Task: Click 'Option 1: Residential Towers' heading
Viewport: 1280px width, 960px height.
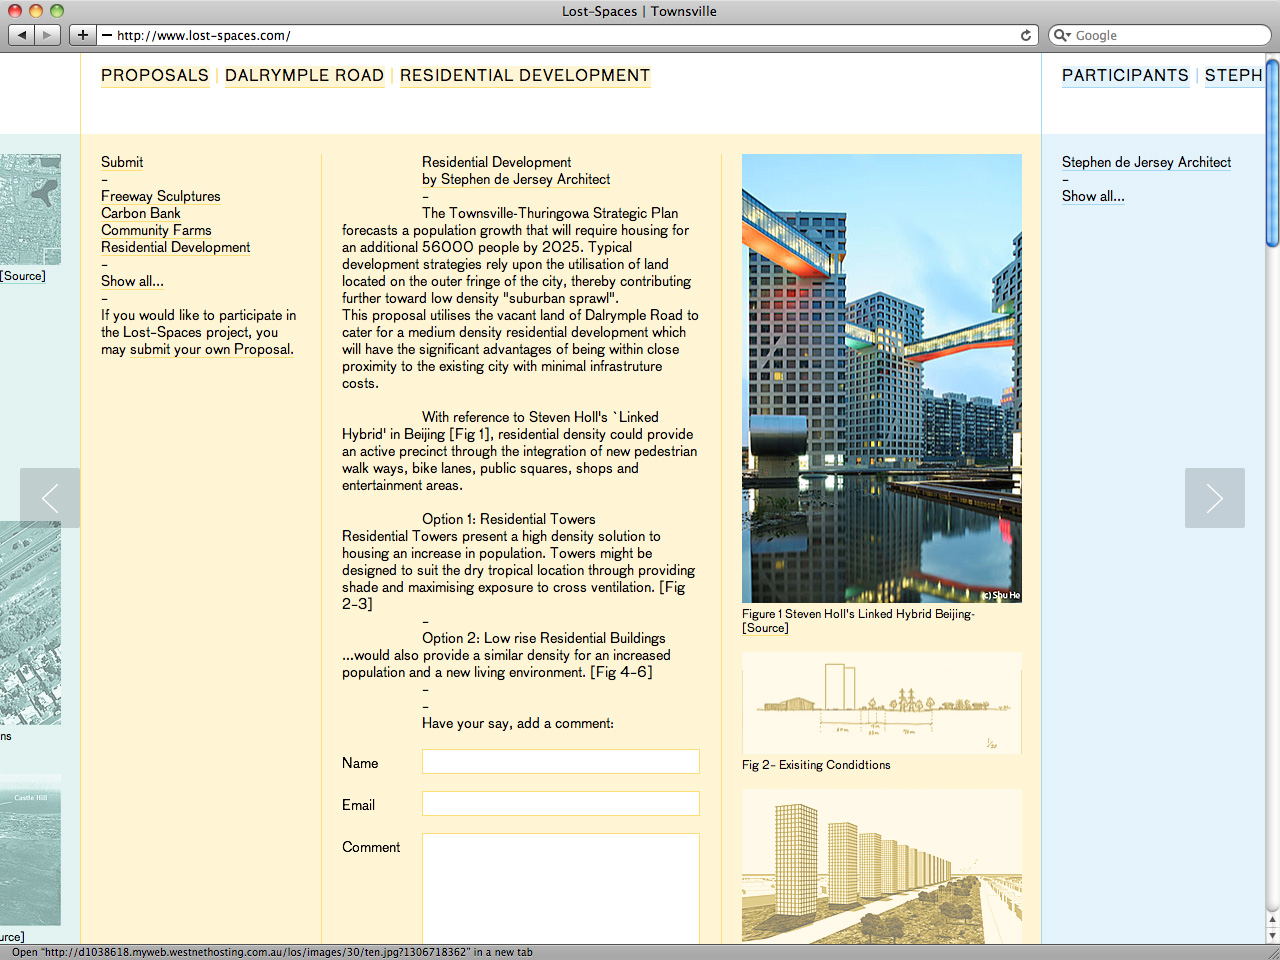Action: click(508, 519)
